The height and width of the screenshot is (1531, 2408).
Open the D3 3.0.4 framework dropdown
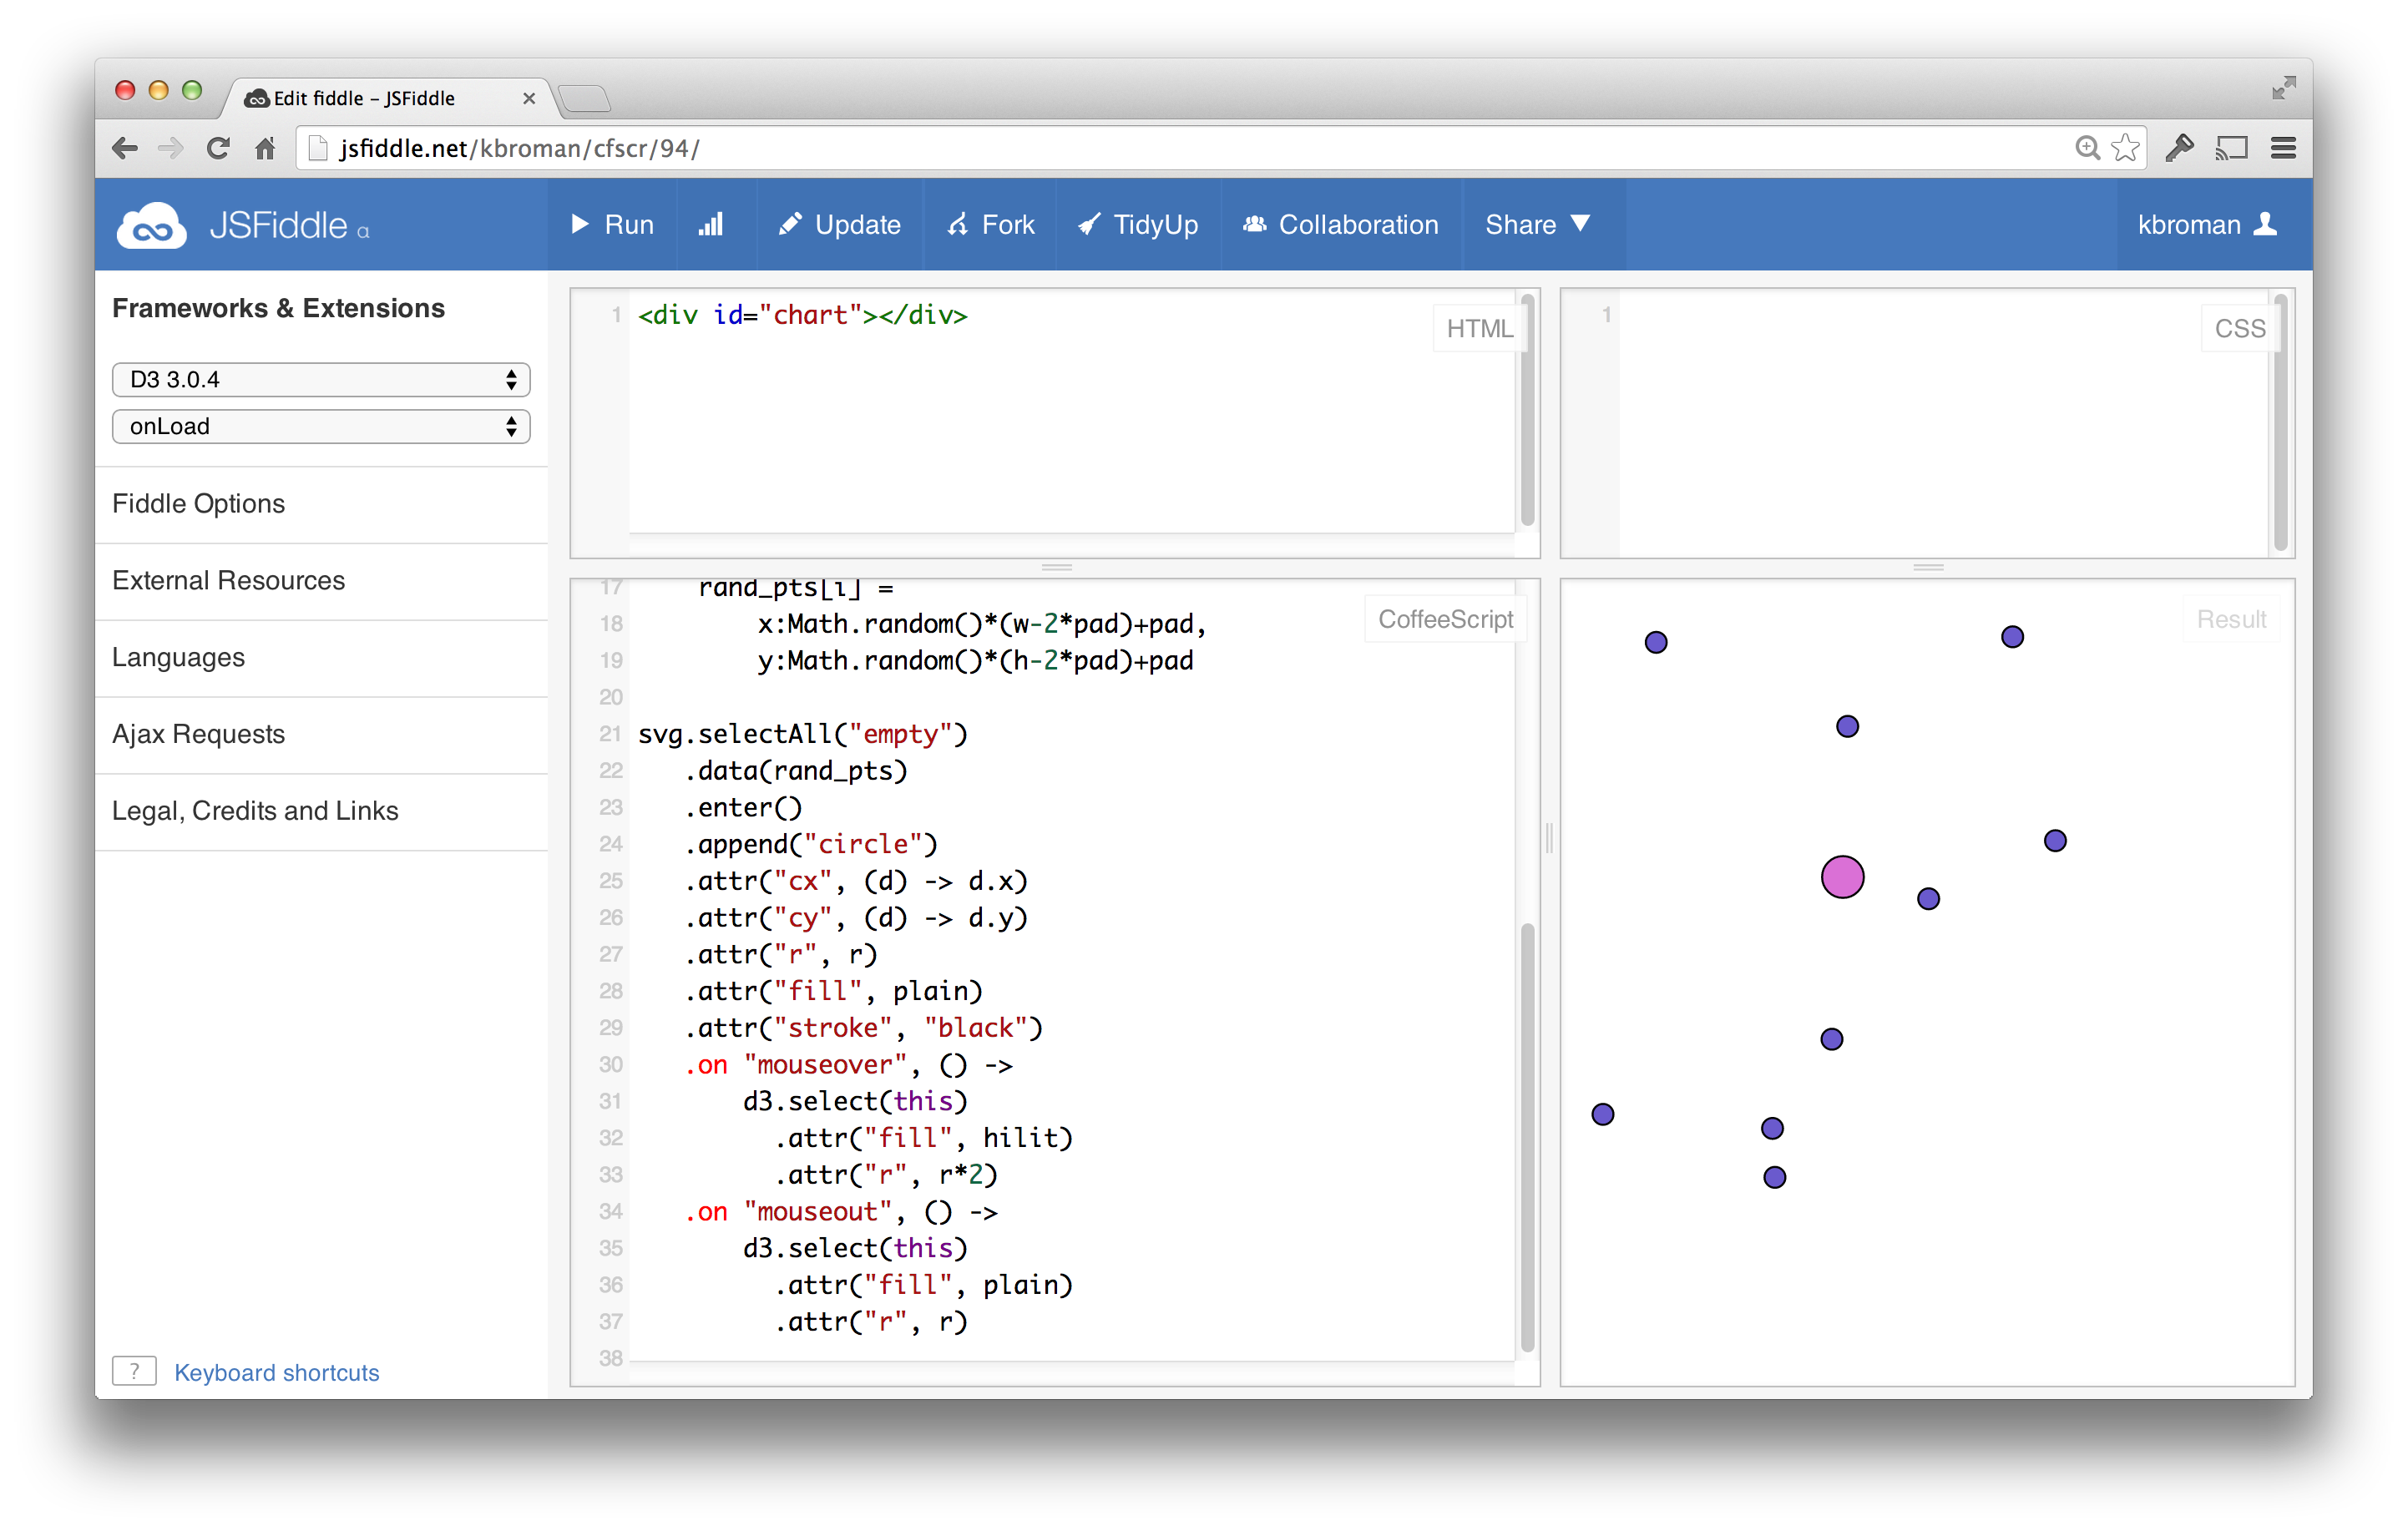click(321, 380)
